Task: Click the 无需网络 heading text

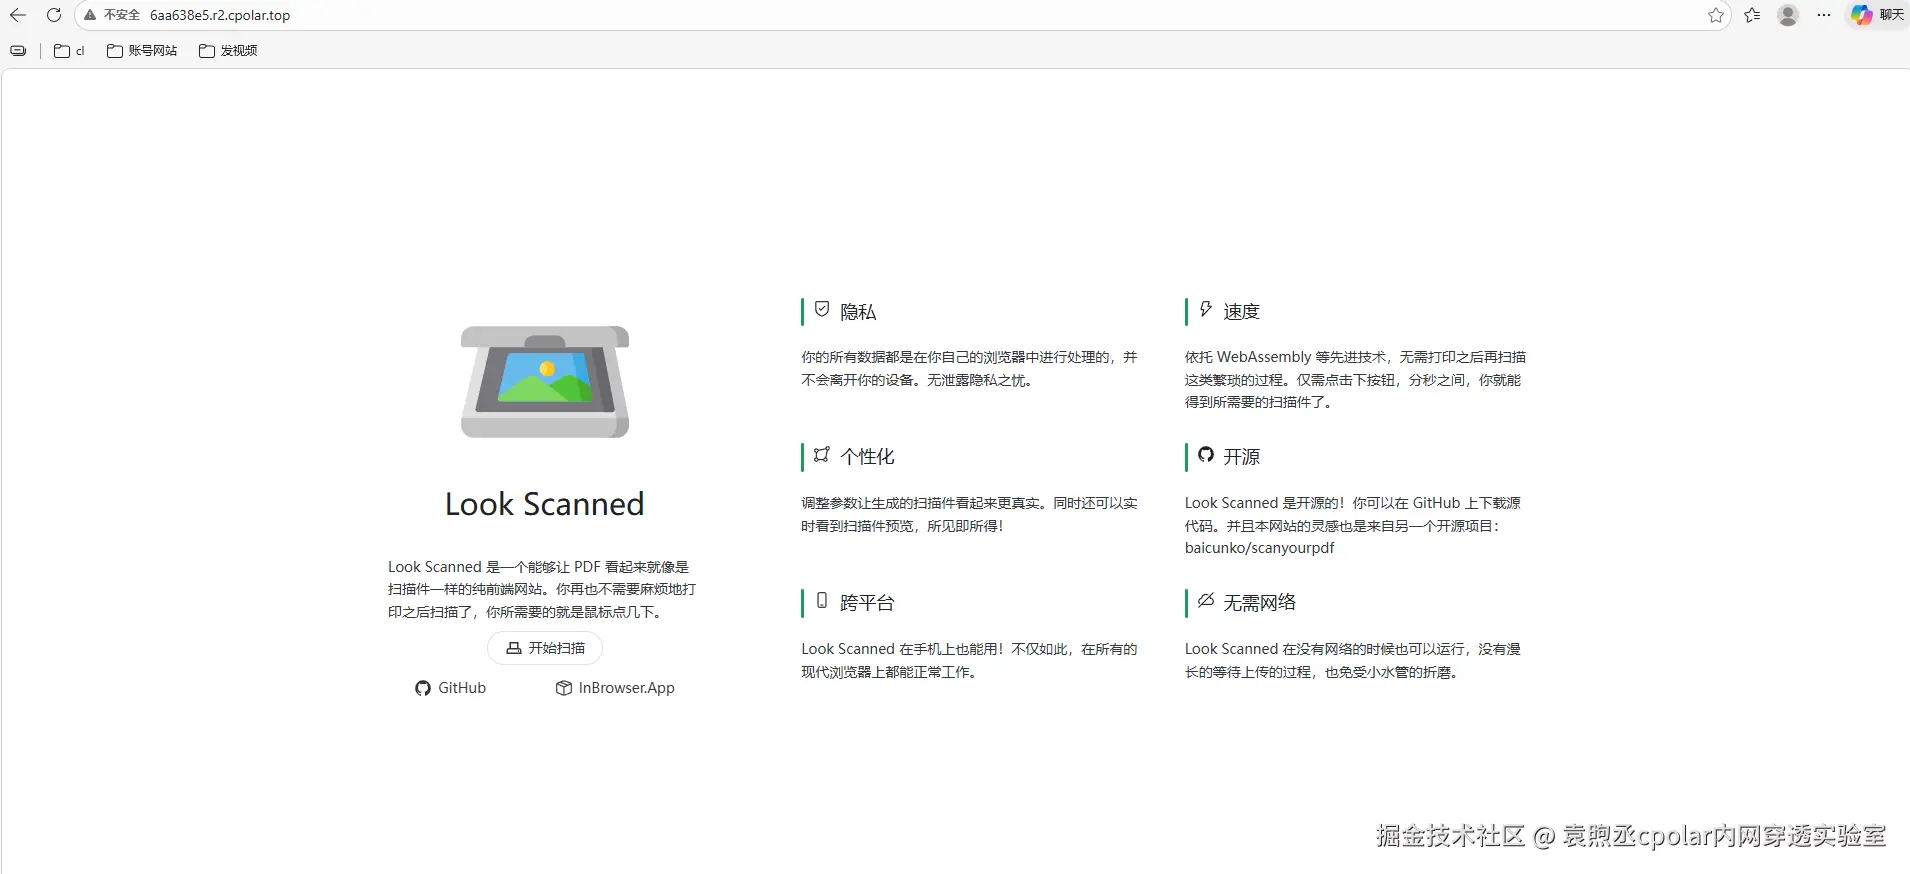Action: [1260, 603]
